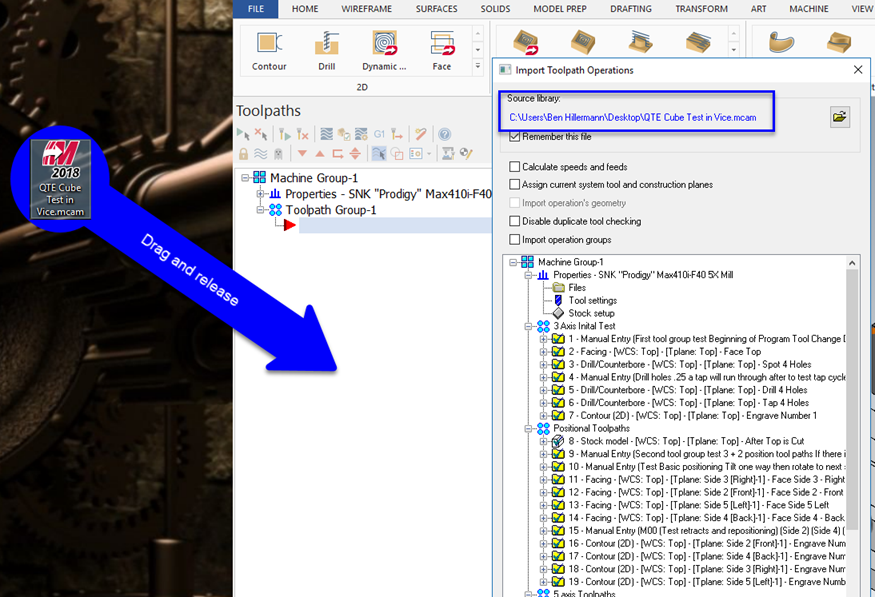This screenshot has height=597, width=875.
Task: Collapse Toolpath Group-1 node
Action: click(260, 210)
